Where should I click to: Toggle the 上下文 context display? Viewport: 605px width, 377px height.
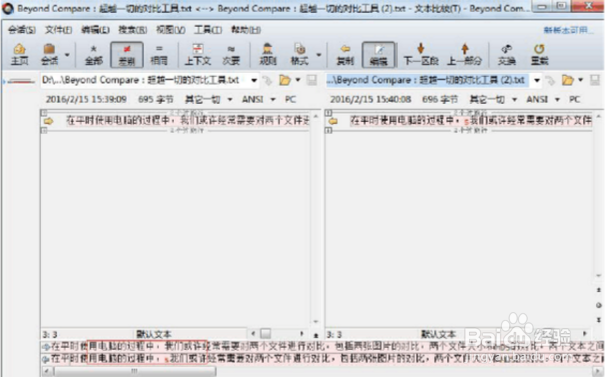click(x=198, y=54)
